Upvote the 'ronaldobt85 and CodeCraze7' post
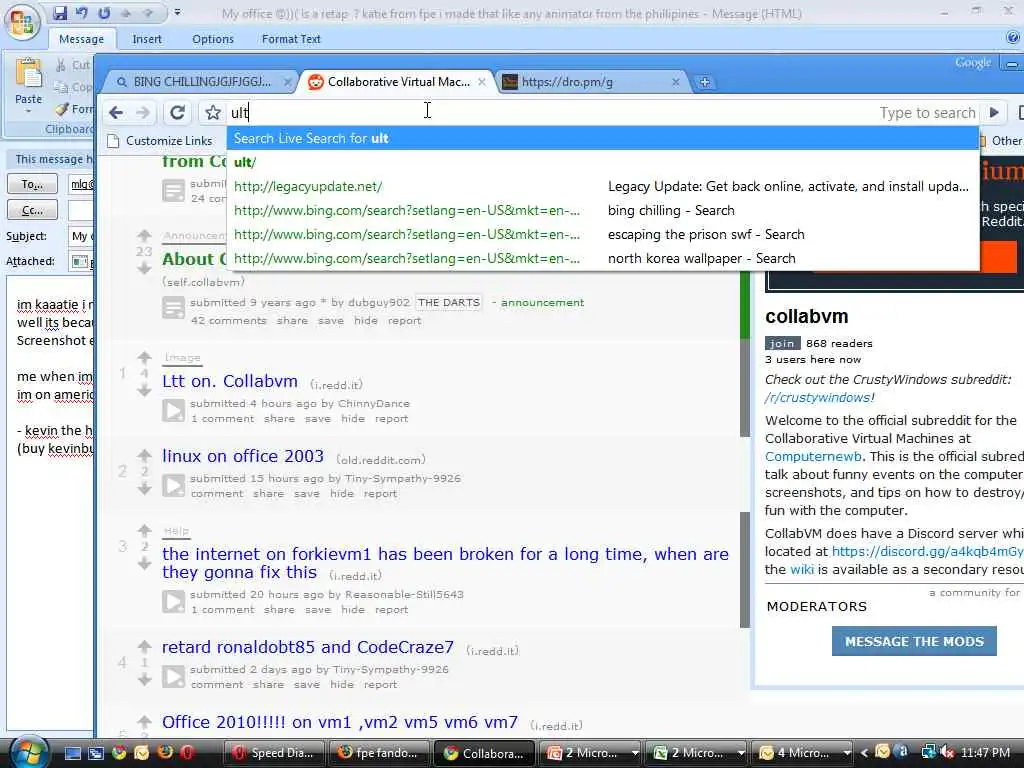Image resolution: width=1024 pixels, height=768 pixels. pyautogui.click(x=144, y=647)
